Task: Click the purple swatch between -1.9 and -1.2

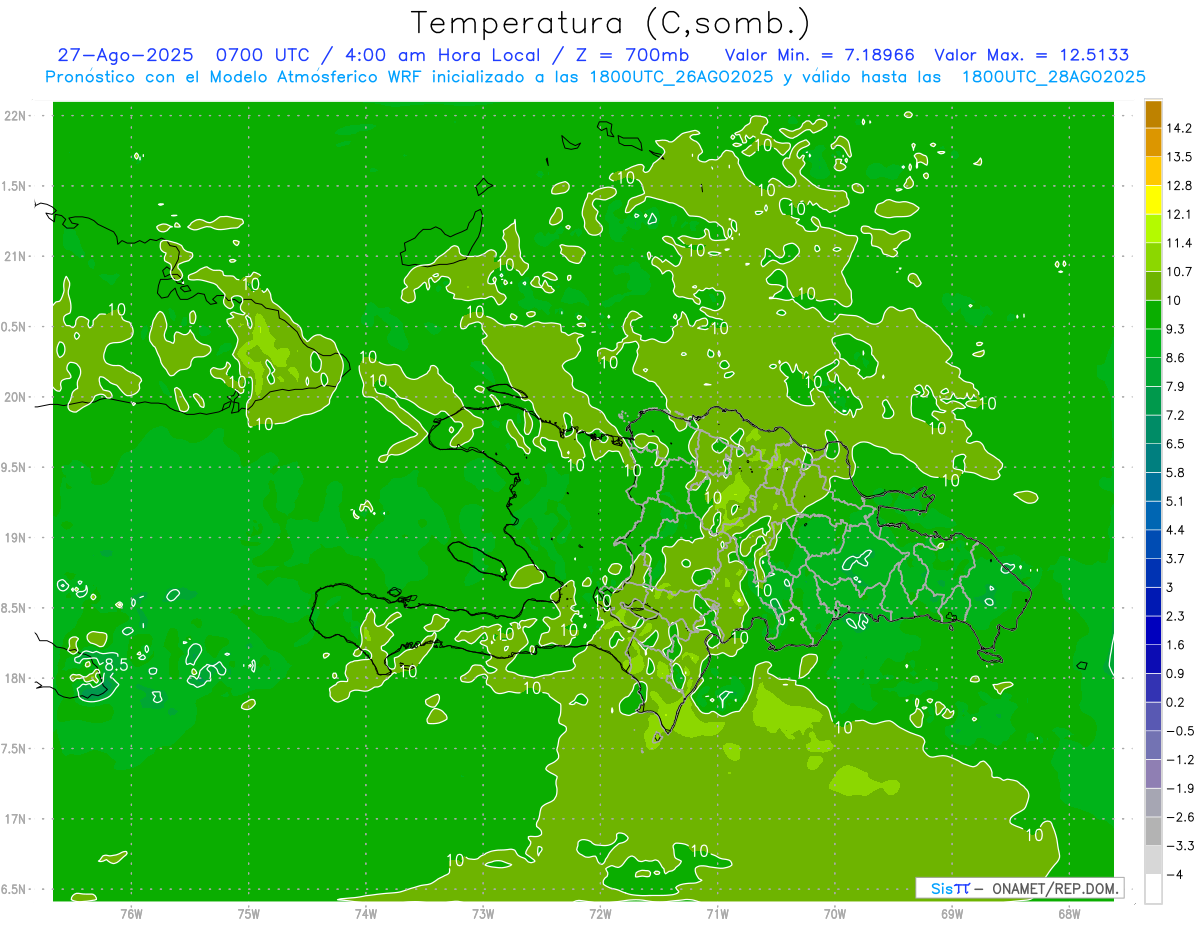Action: 1153,774
